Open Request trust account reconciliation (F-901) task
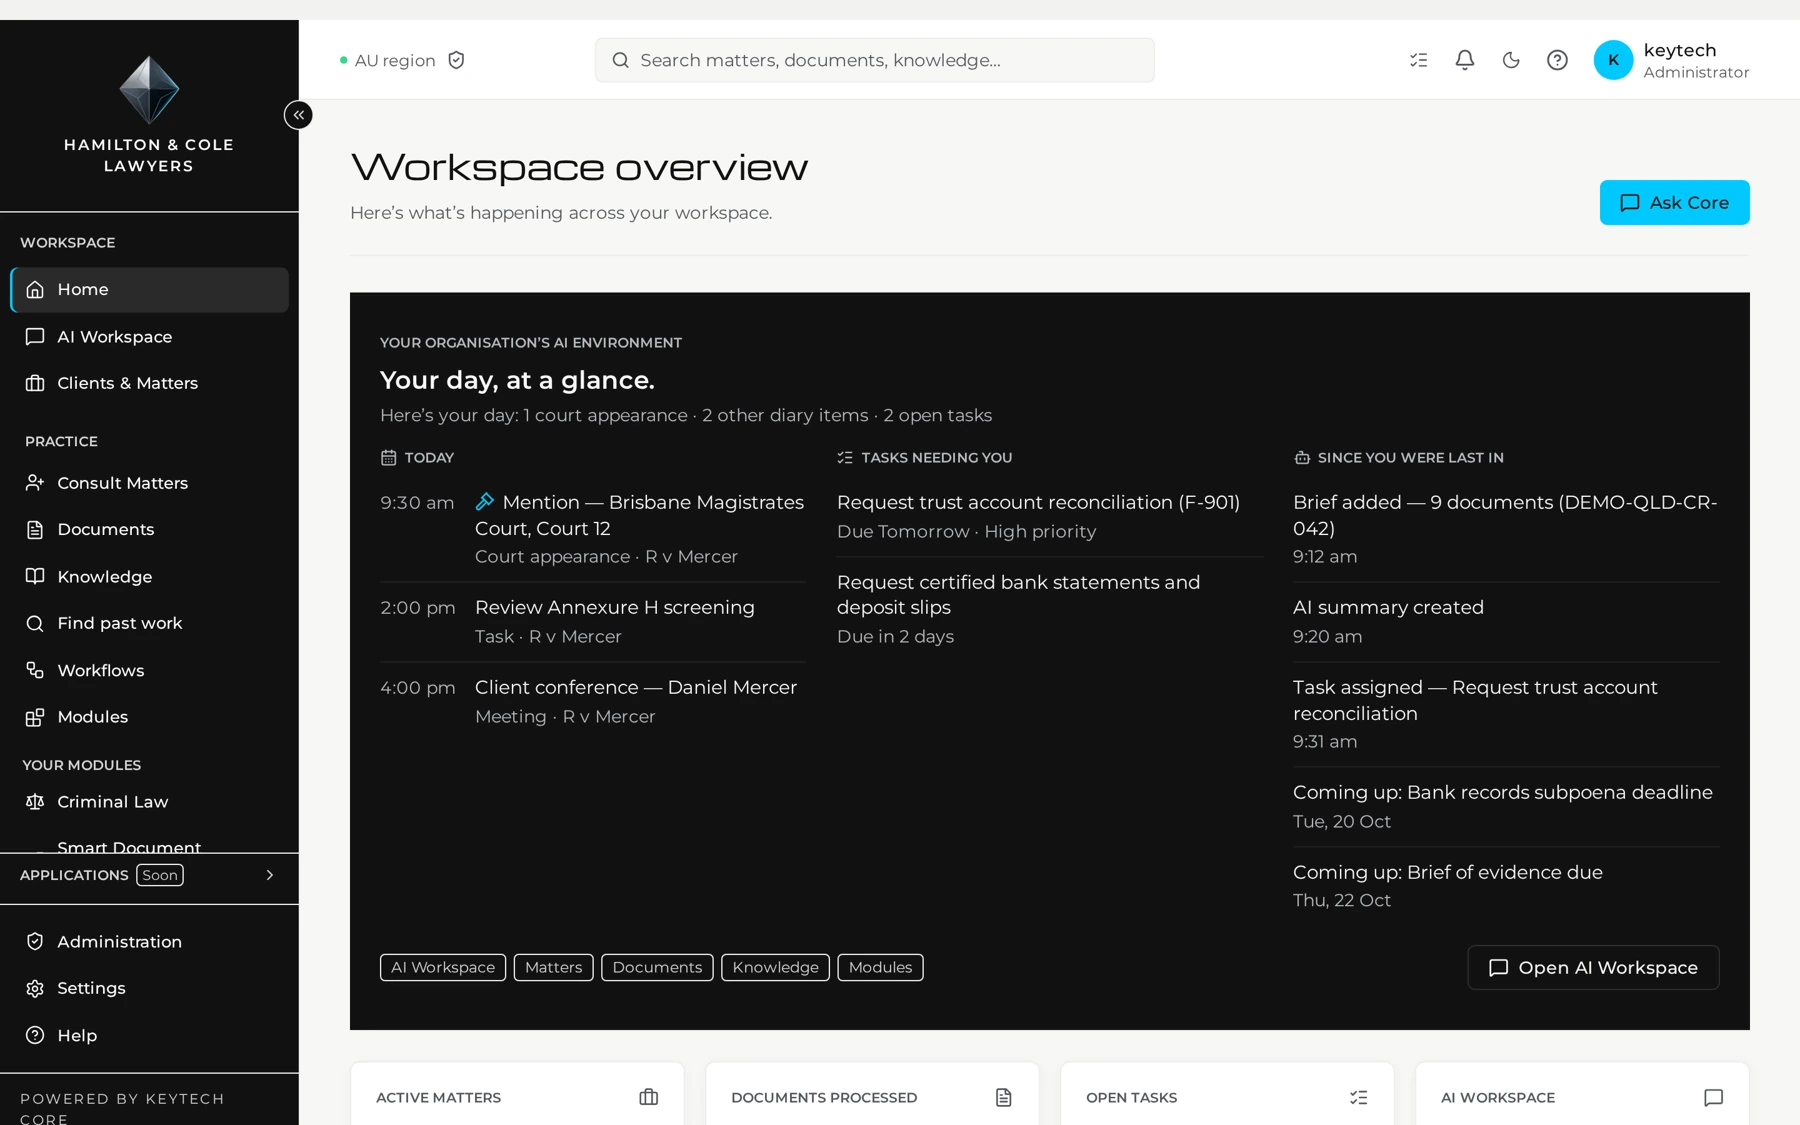 coord(1050,516)
